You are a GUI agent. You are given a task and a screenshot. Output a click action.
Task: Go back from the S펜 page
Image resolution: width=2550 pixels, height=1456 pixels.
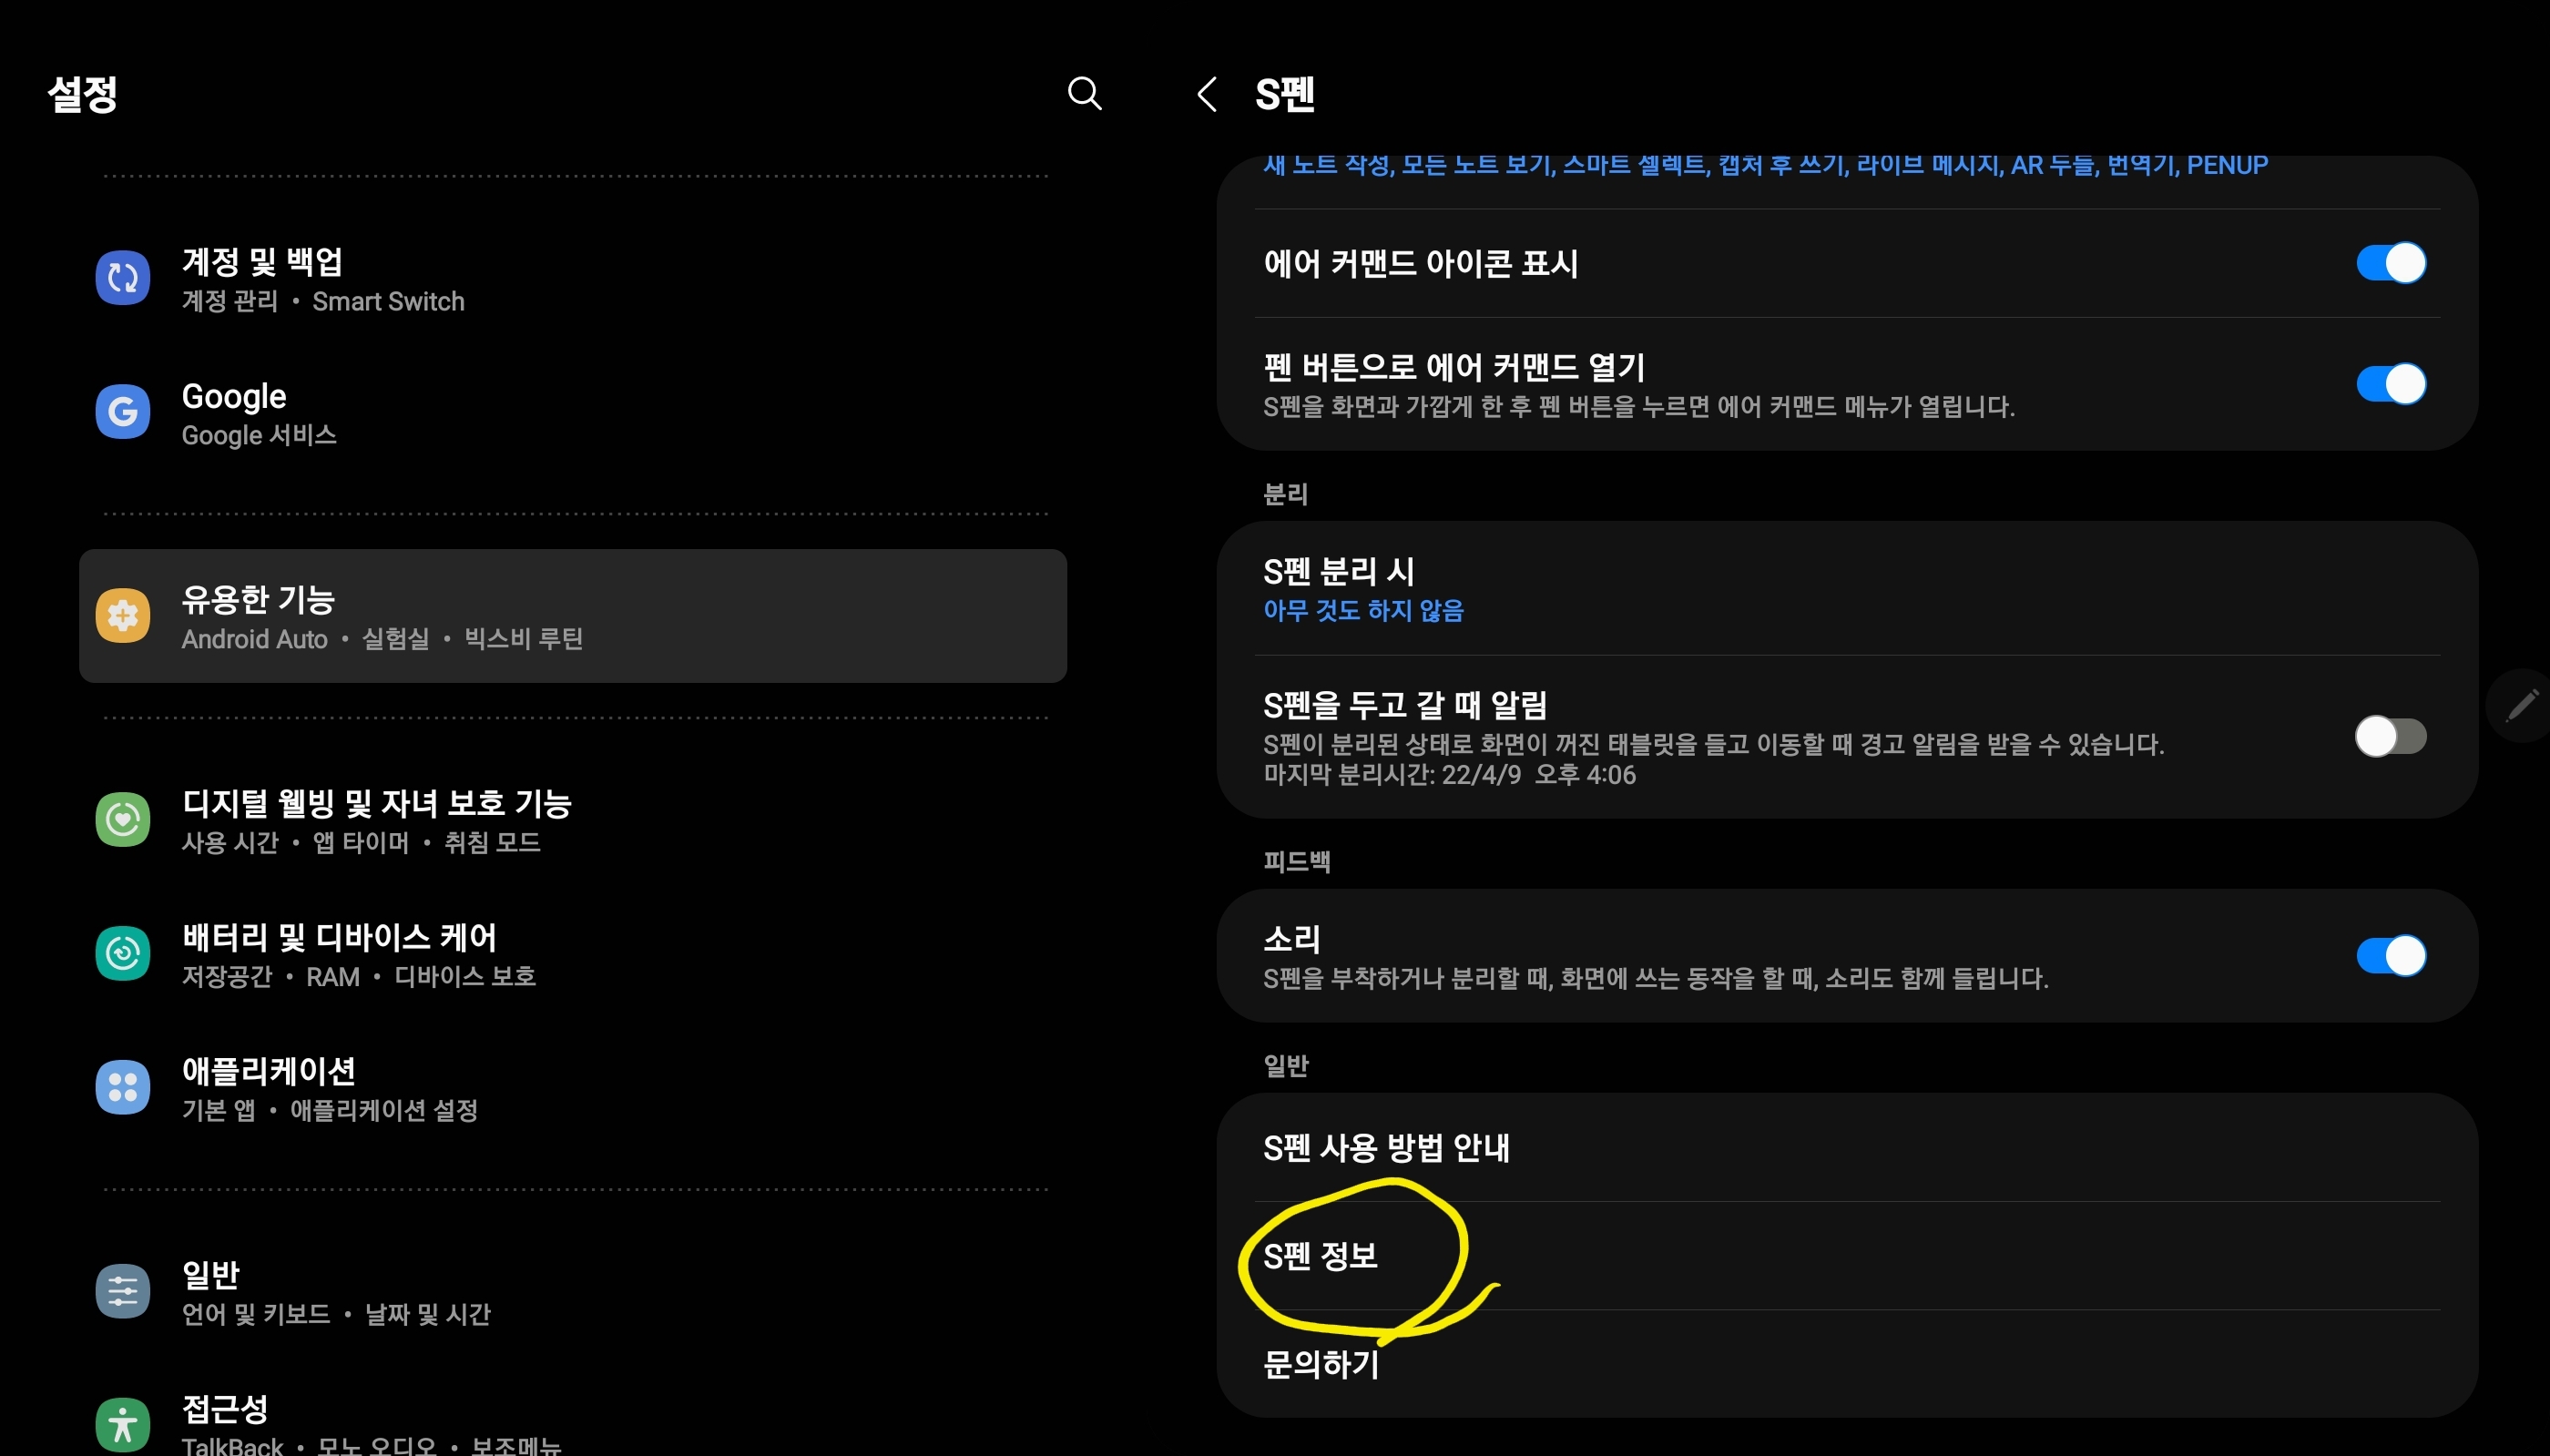click(x=1207, y=95)
